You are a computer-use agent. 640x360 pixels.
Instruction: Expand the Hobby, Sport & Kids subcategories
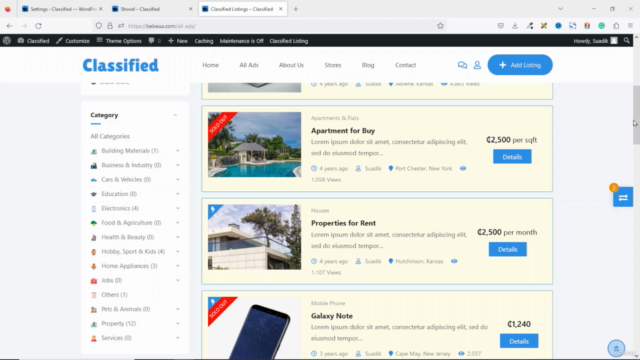(x=178, y=251)
